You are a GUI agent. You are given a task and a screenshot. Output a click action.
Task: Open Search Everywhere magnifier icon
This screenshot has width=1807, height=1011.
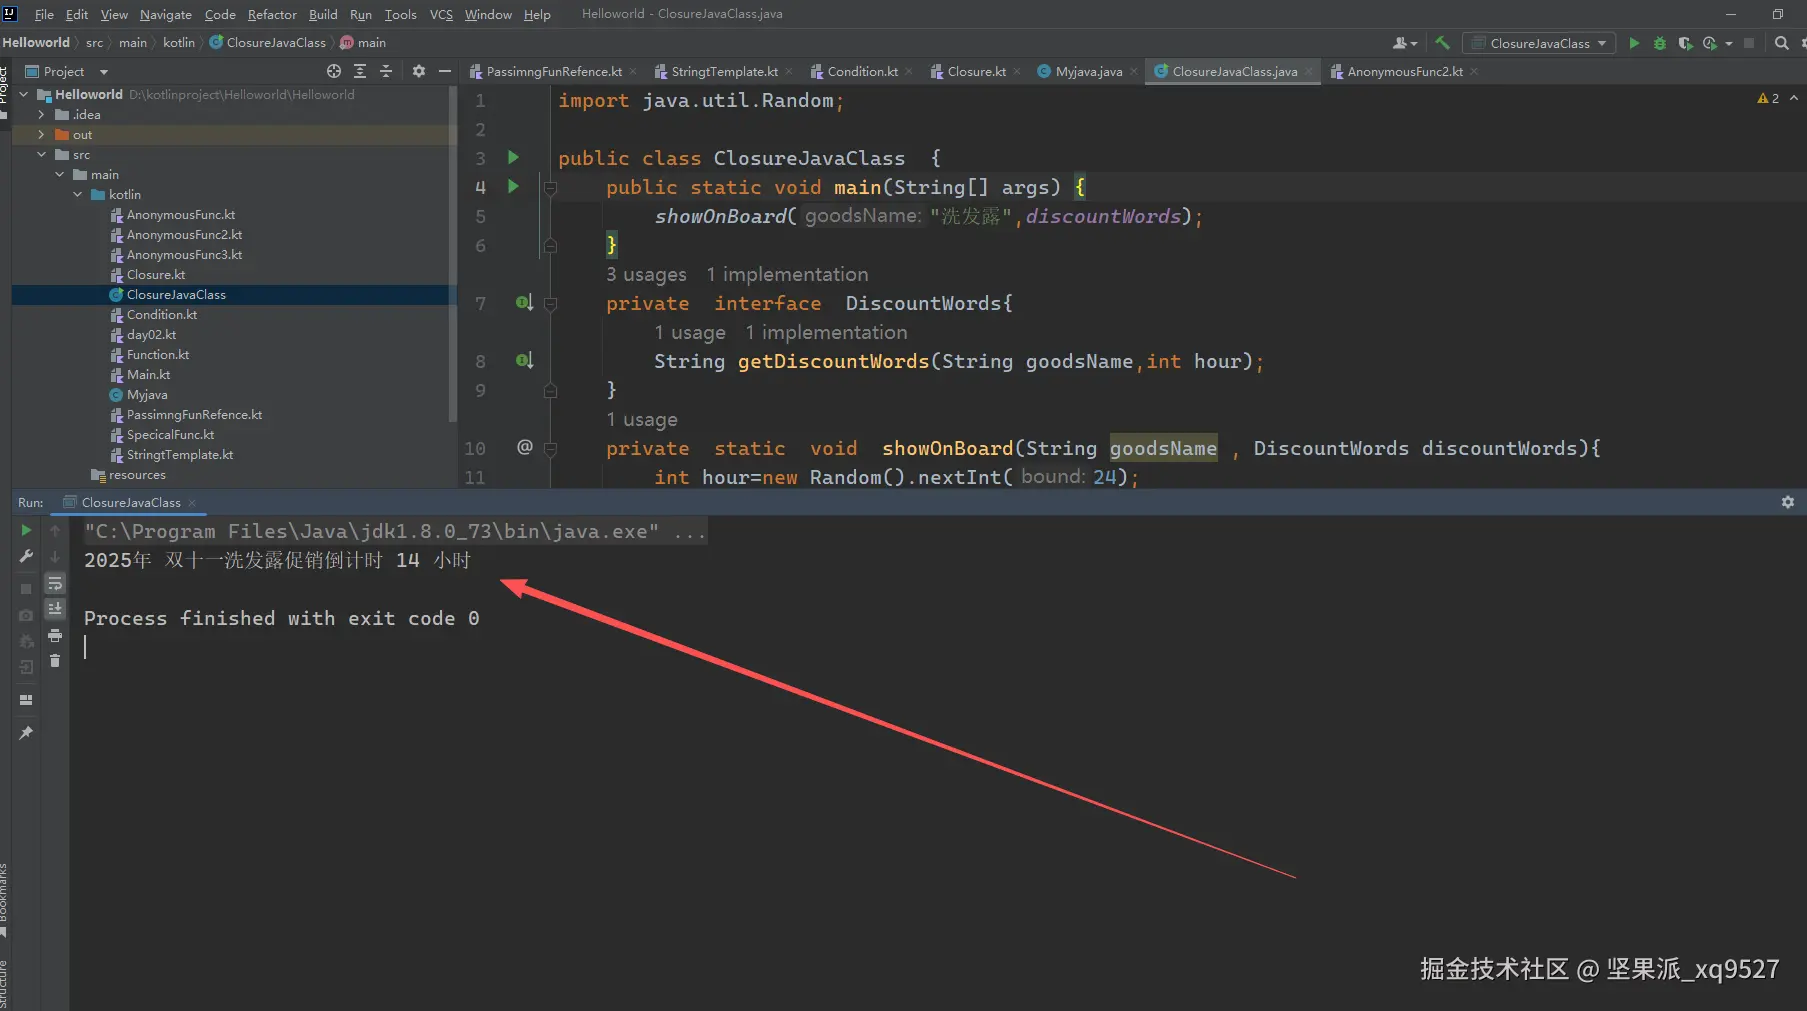1781,43
